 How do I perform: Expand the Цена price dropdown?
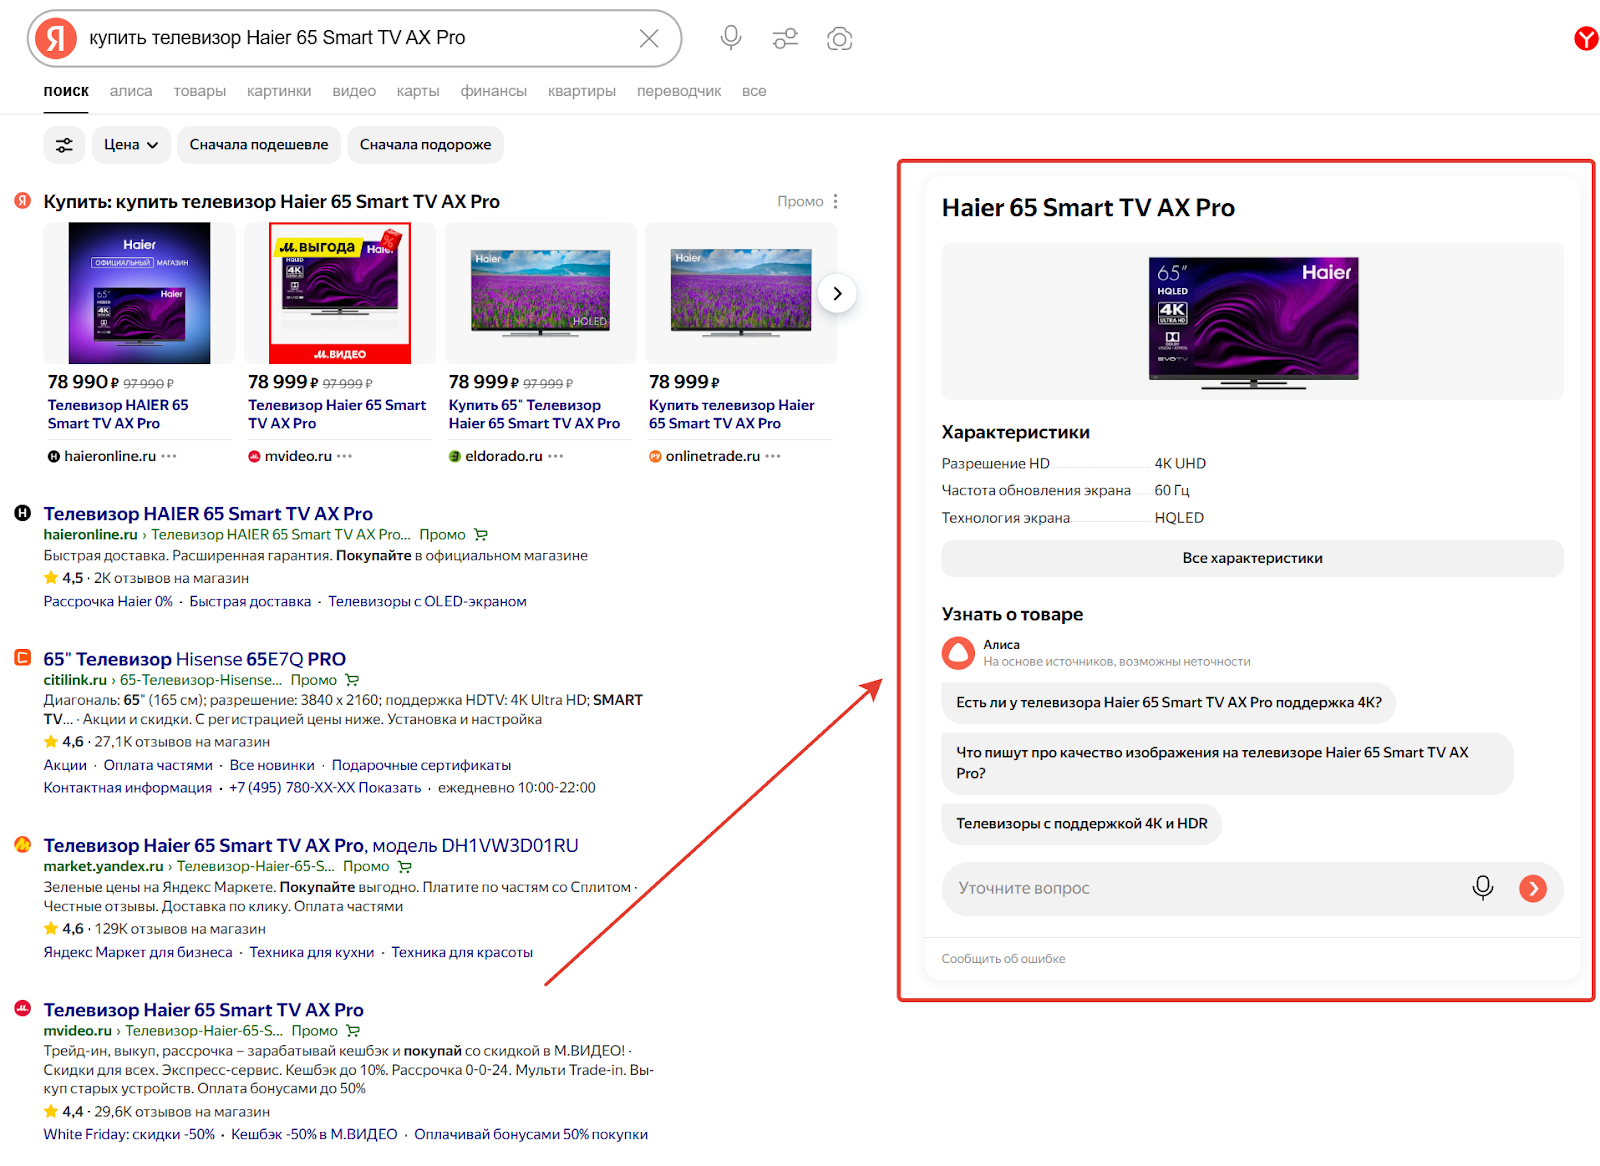[x=131, y=145]
